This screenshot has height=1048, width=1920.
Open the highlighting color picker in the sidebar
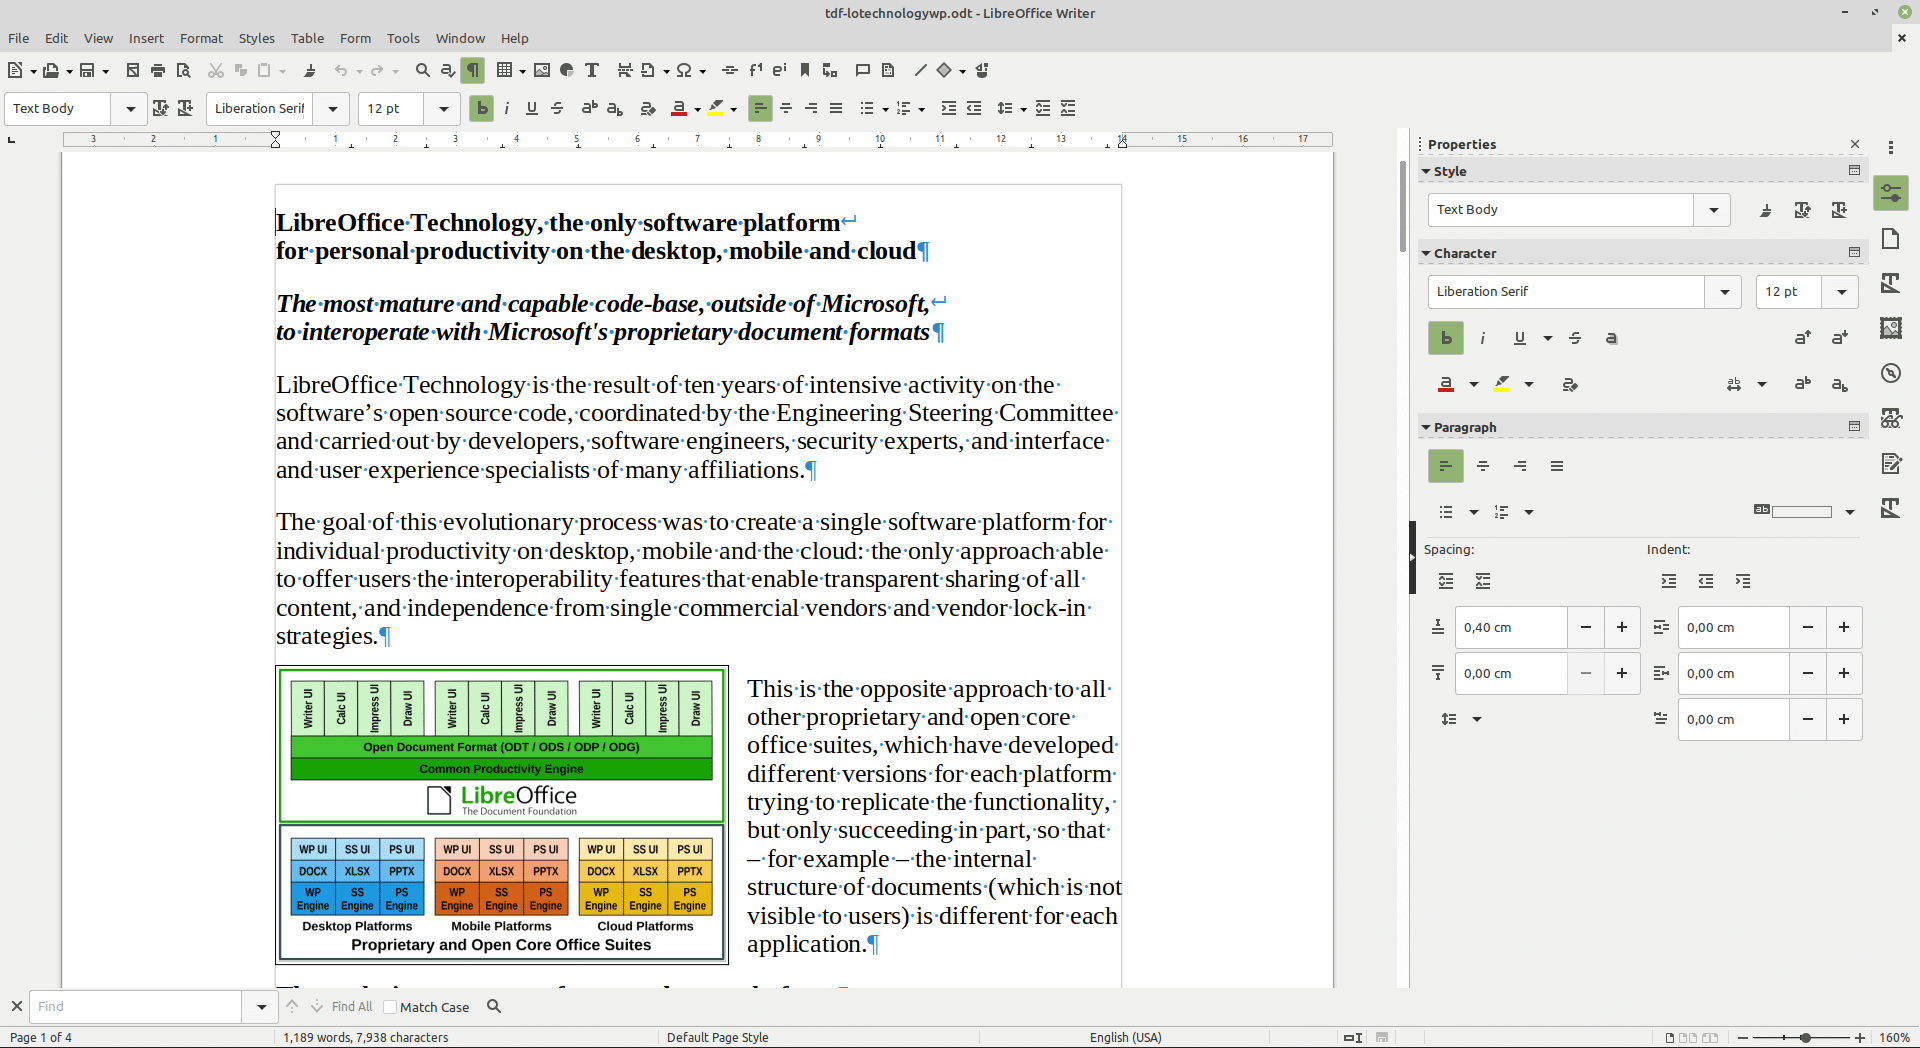coord(1529,384)
